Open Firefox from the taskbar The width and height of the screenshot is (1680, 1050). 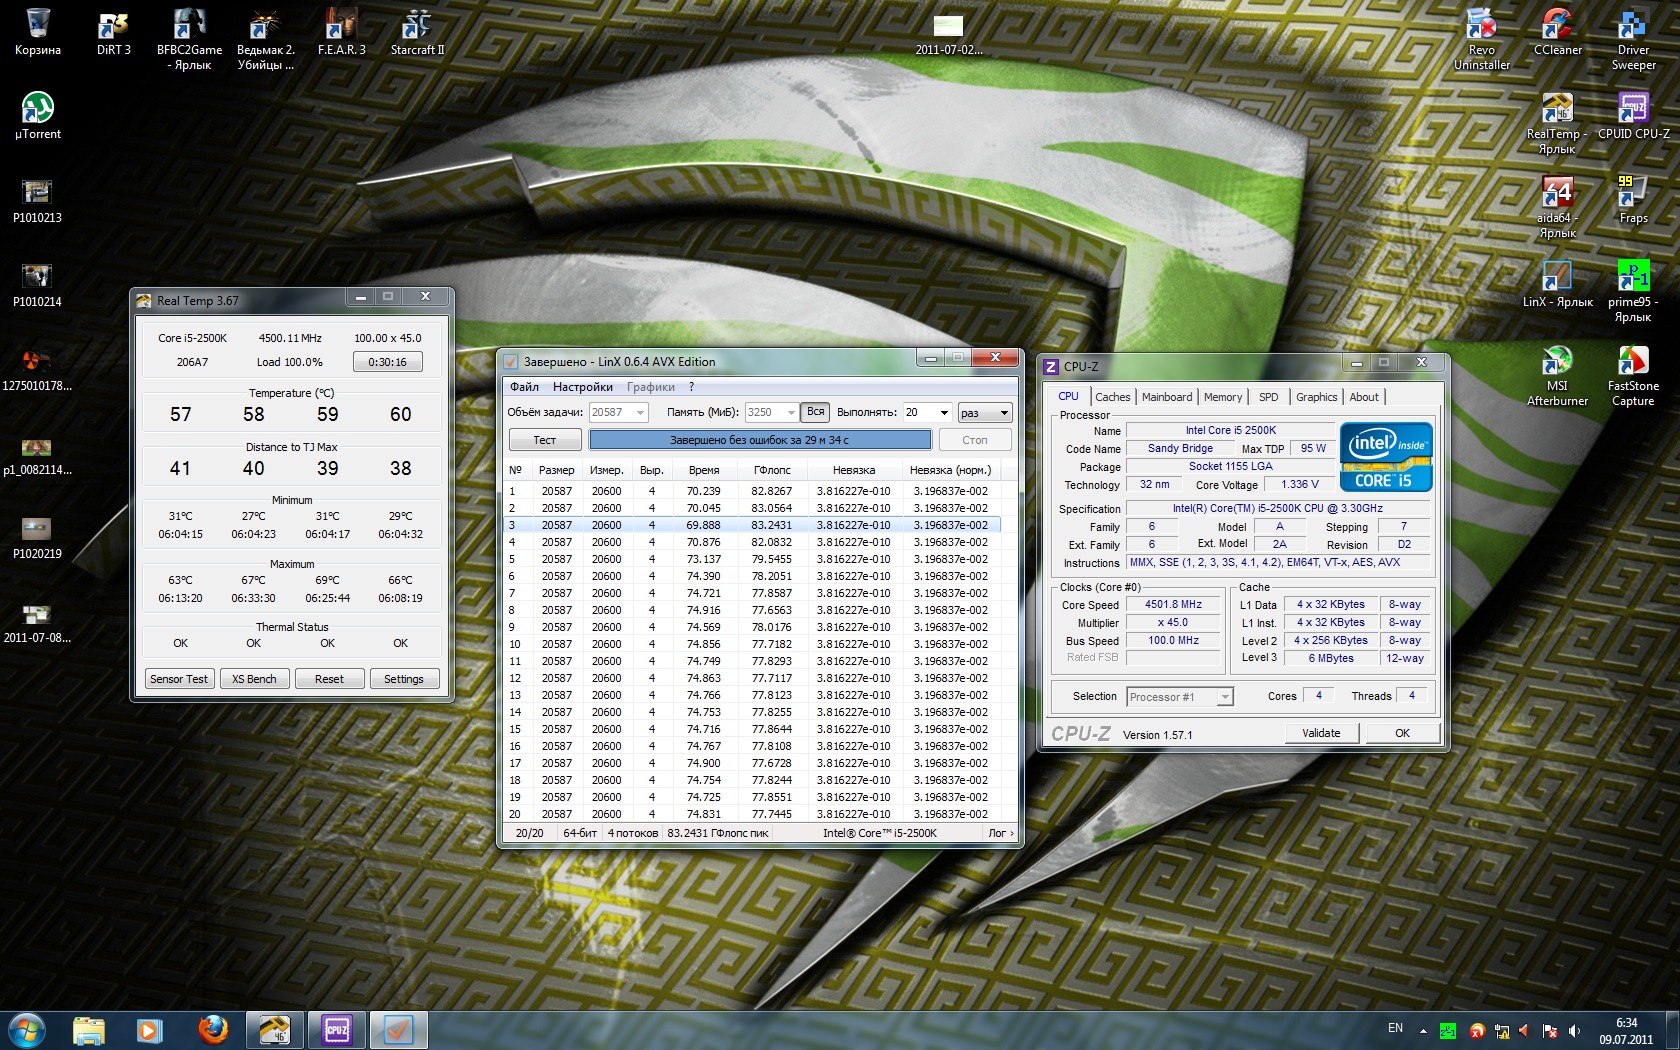coord(212,1029)
